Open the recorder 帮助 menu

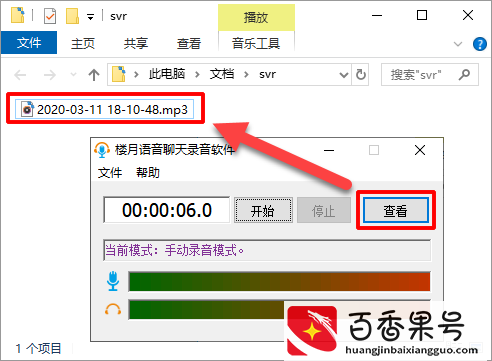(148, 173)
